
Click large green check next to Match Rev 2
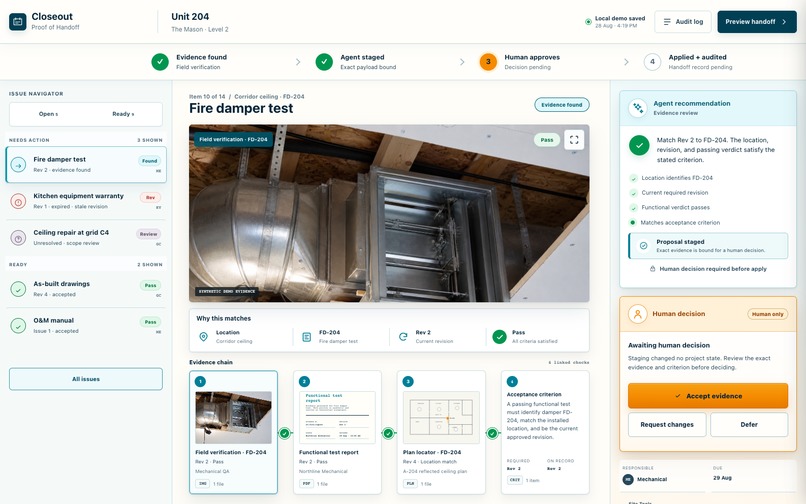tap(639, 146)
